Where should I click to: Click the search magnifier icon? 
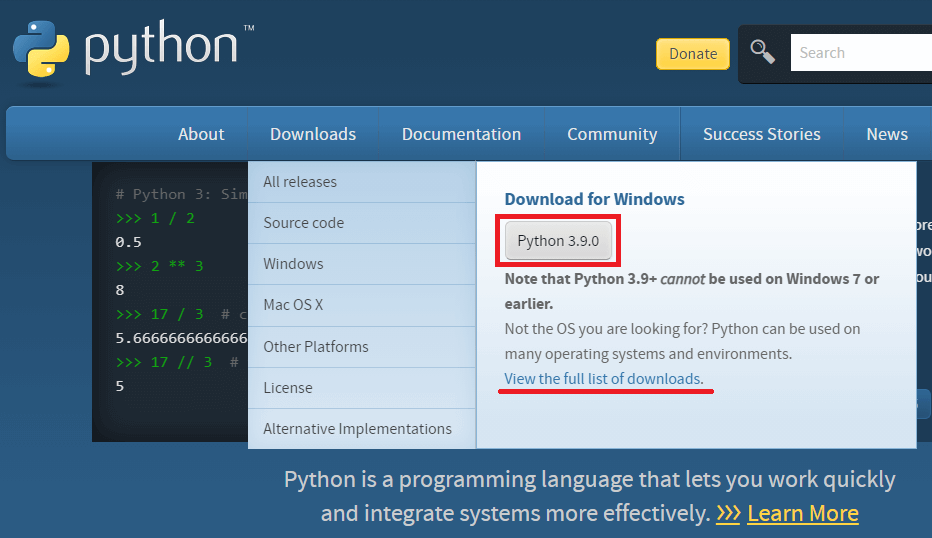tap(762, 52)
